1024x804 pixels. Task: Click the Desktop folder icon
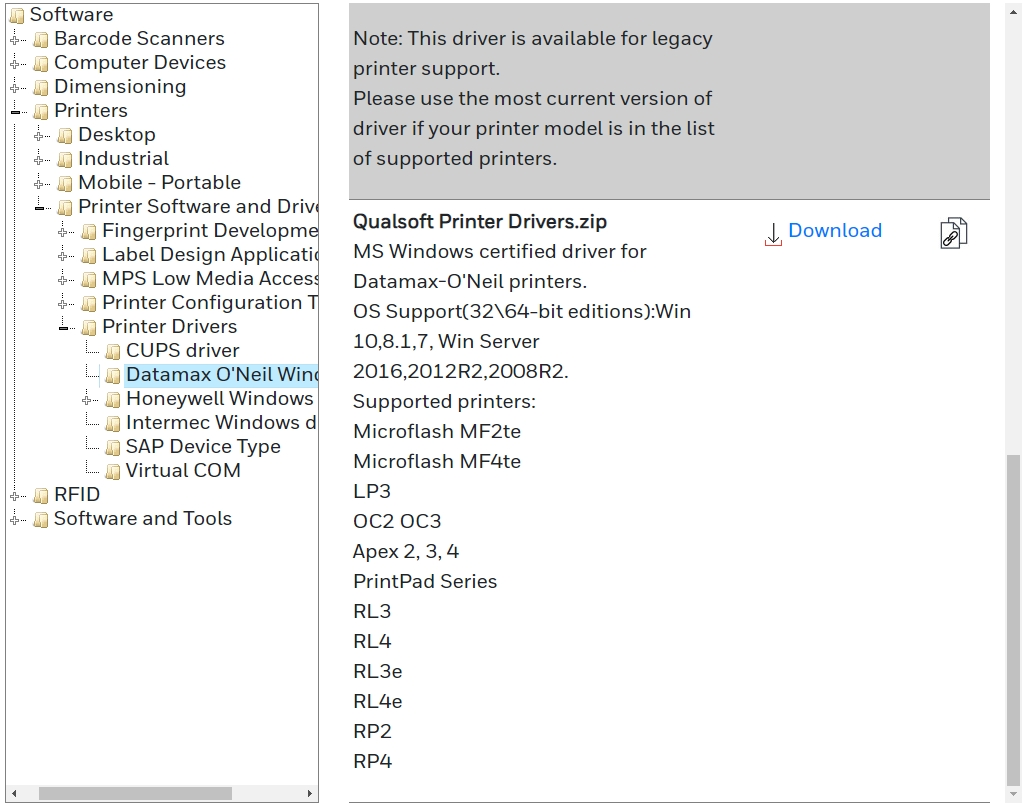coord(65,135)
